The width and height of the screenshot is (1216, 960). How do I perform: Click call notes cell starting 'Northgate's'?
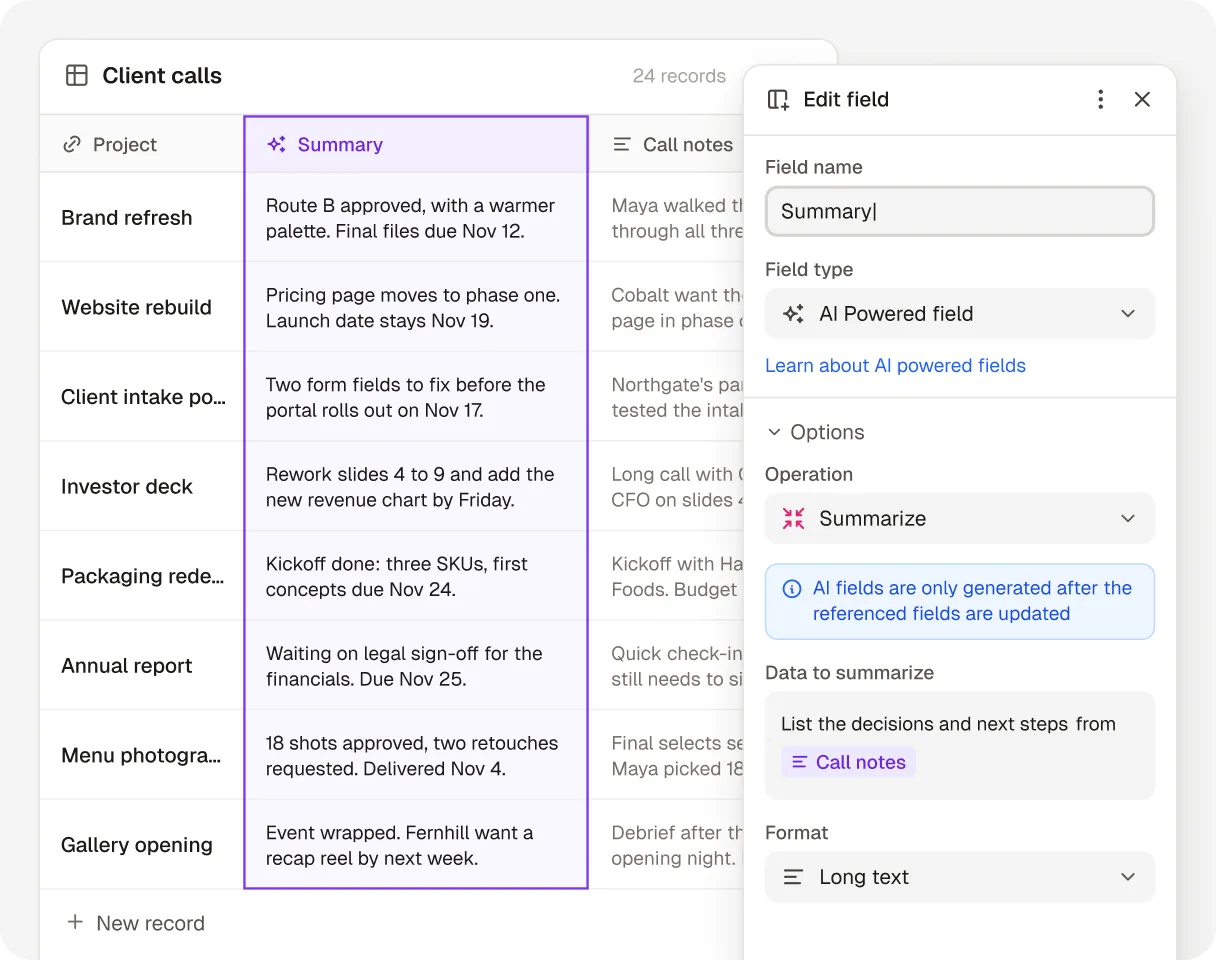pyautogui.click(x=668, y=397)
